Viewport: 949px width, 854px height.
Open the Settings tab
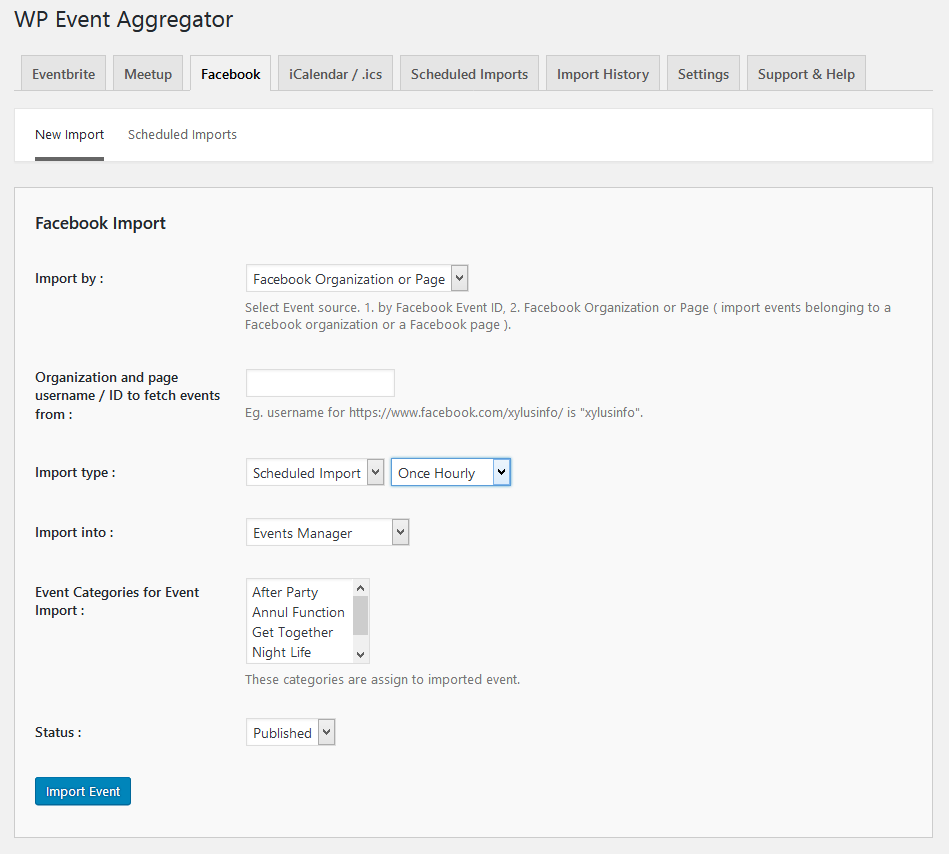(703, 74)
